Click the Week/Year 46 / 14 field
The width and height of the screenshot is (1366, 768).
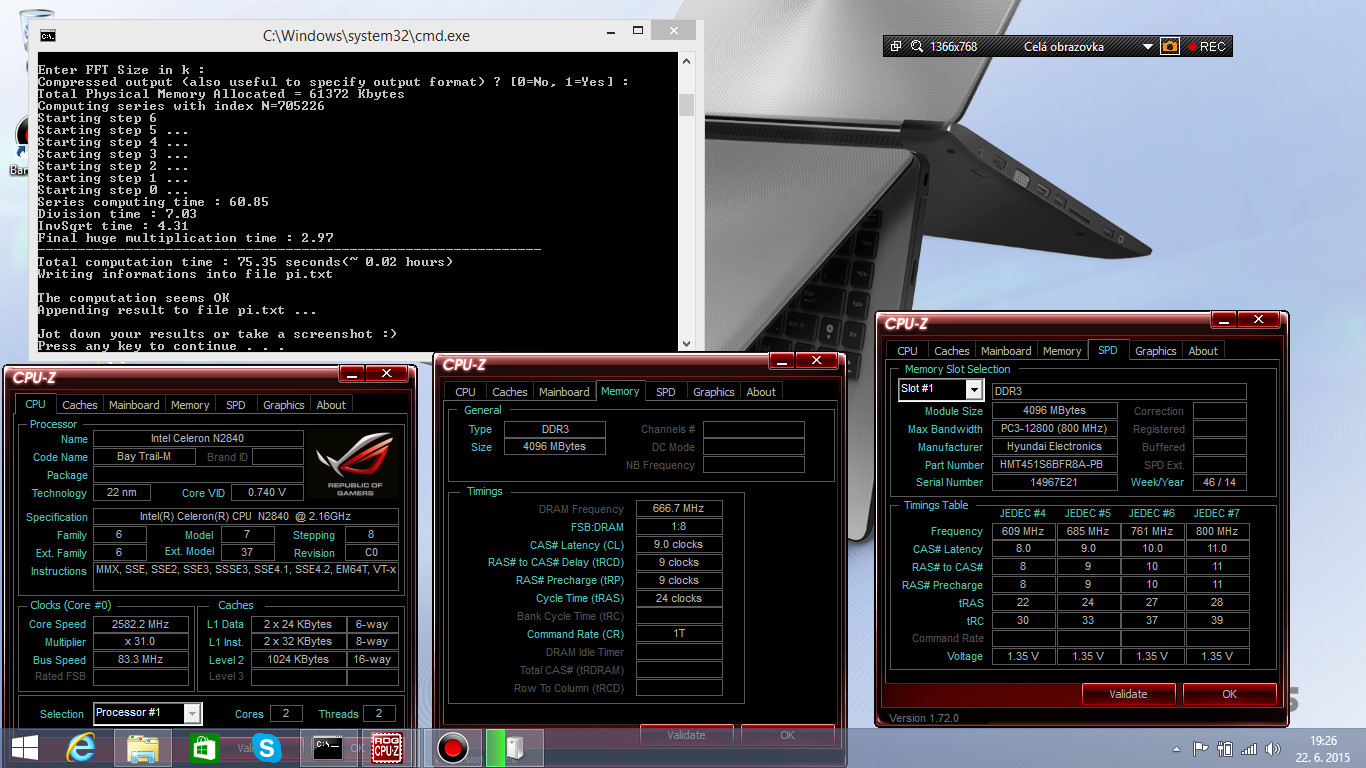[x=1219, y=482]
